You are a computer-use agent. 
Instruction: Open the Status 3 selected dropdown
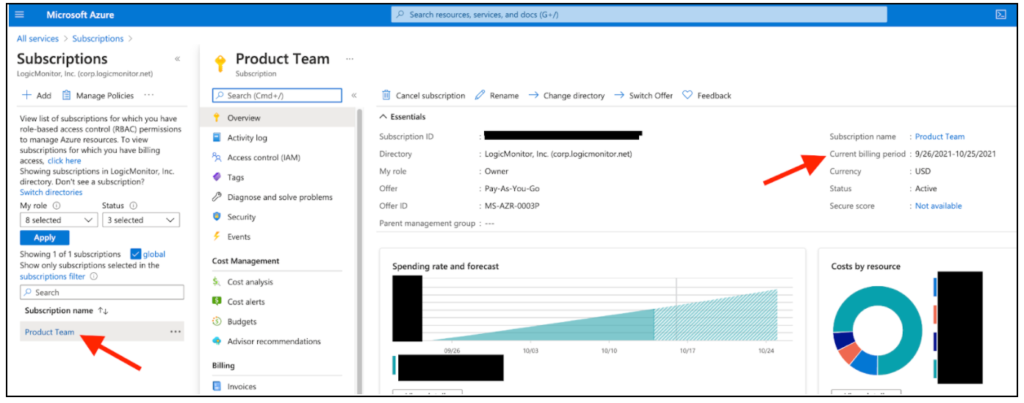[x=140, y=220]
